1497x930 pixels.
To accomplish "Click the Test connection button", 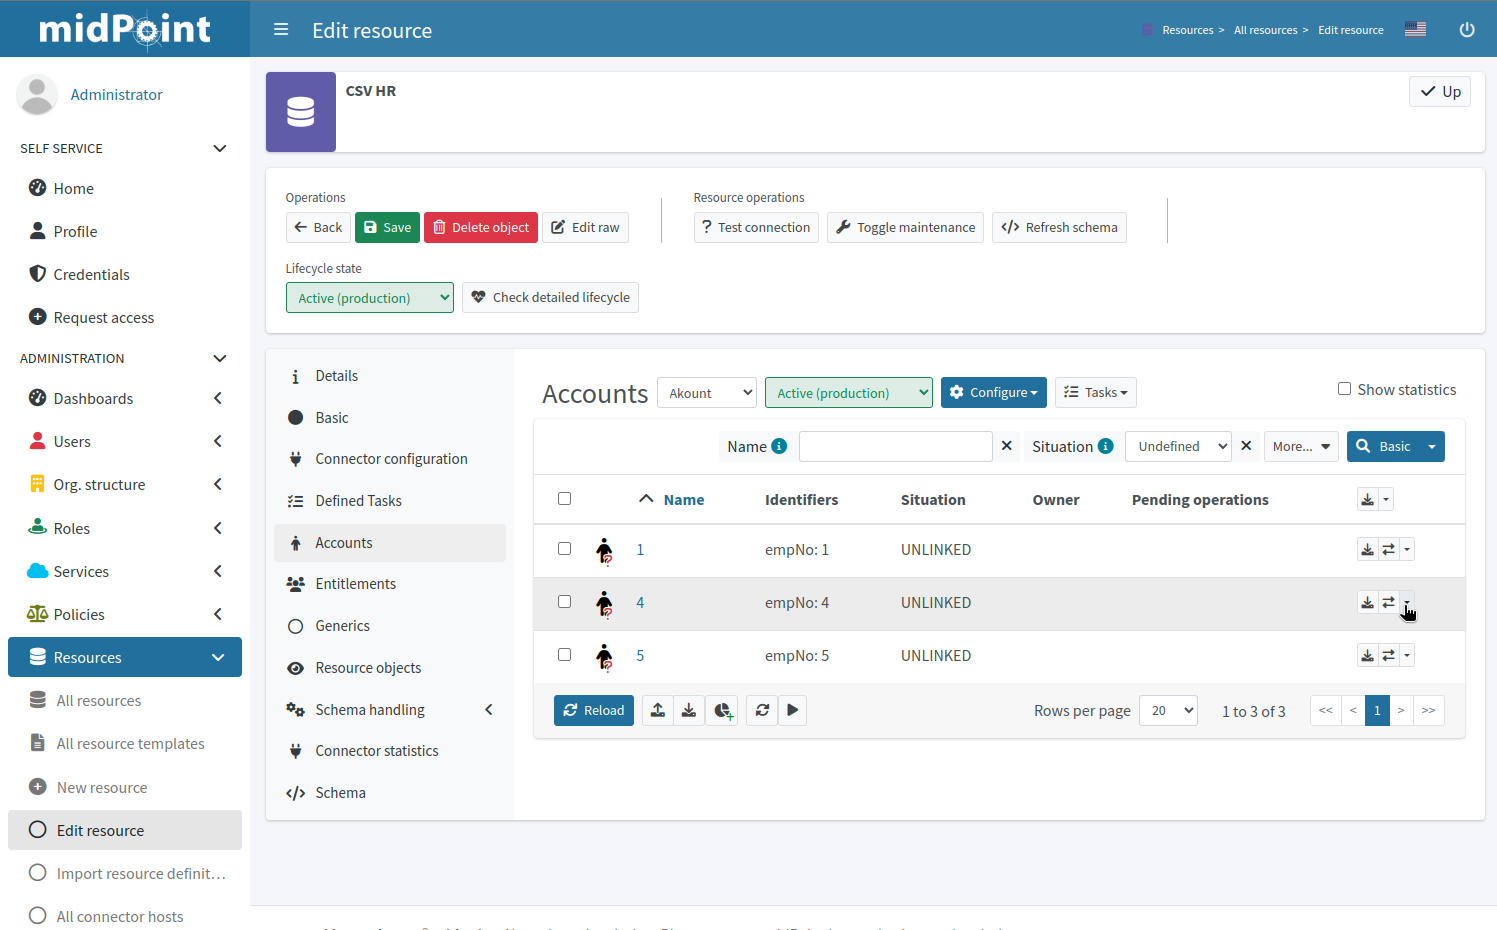I will (x=756, y=227).
